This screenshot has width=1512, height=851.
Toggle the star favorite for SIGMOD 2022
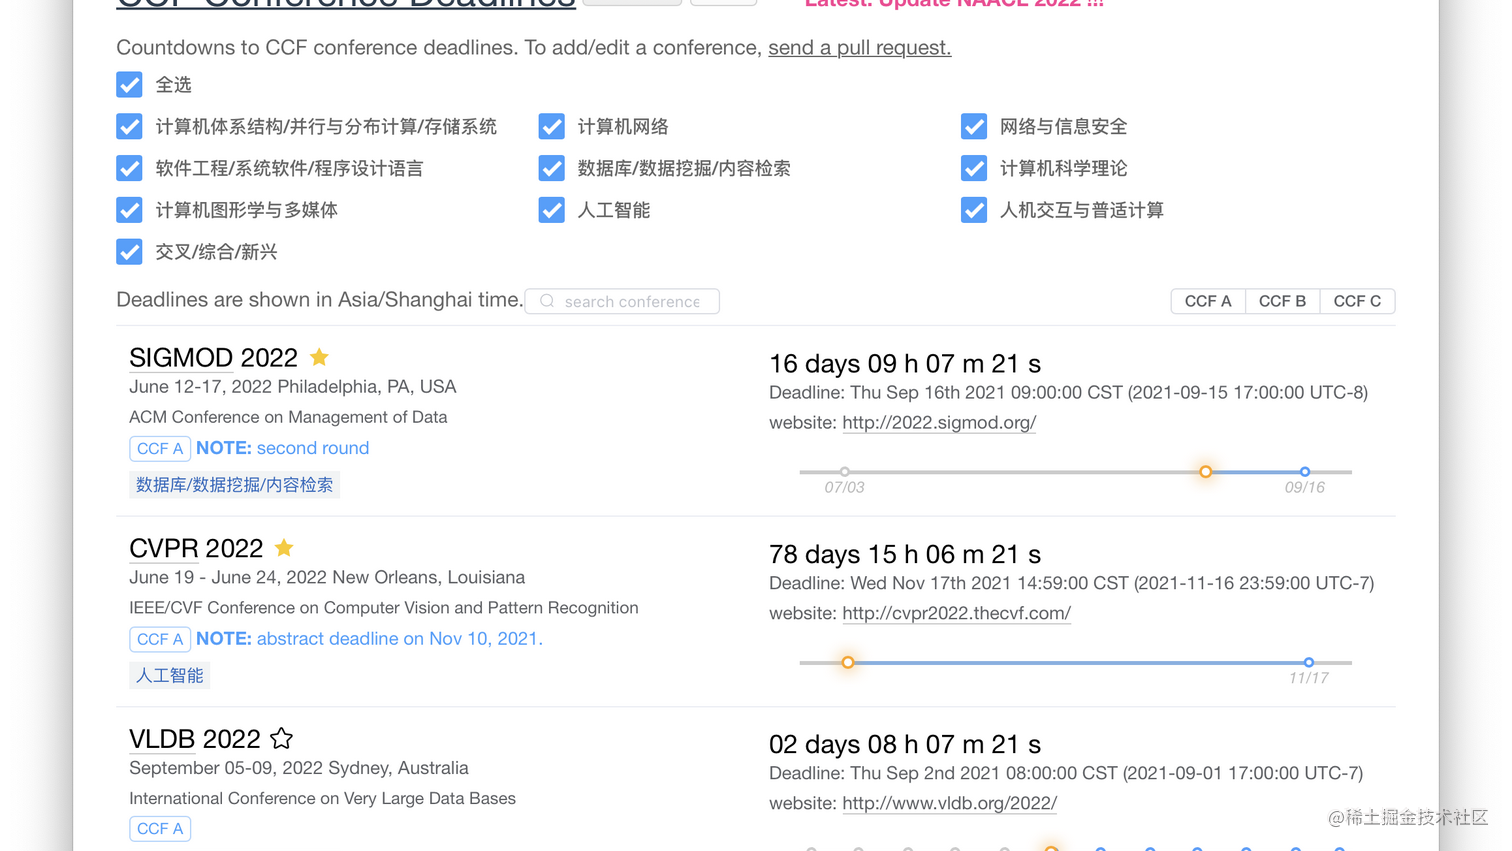tap(318, 356)
